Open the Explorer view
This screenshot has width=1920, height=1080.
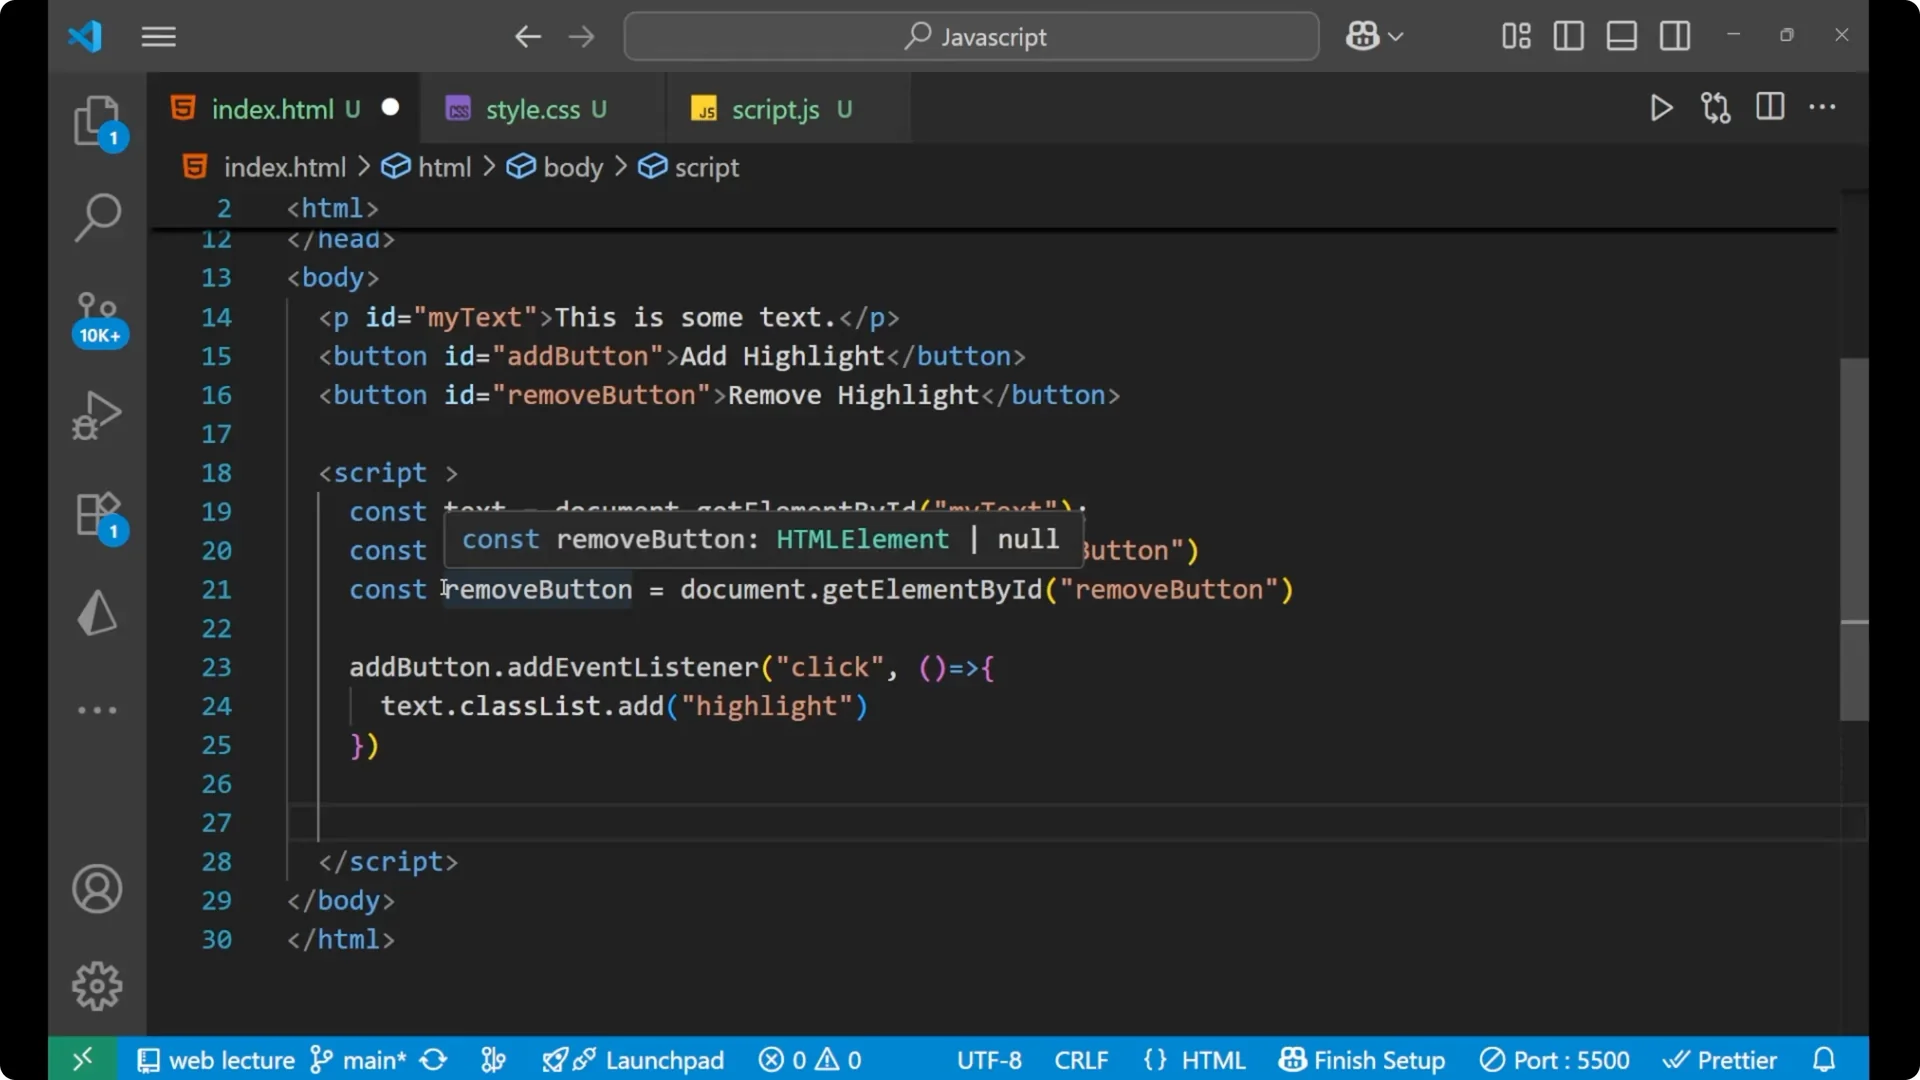pyautogui.click(x=97, y=120)
